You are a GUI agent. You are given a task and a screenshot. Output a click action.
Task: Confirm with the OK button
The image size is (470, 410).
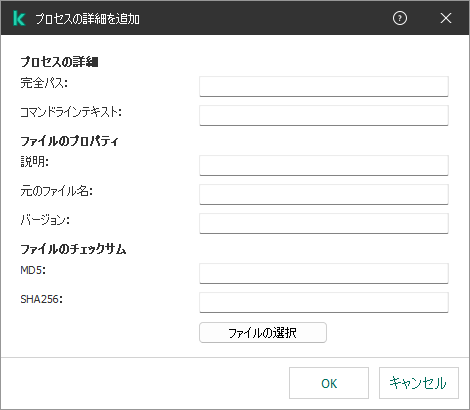pyautogui.click(x=329, y=383)
